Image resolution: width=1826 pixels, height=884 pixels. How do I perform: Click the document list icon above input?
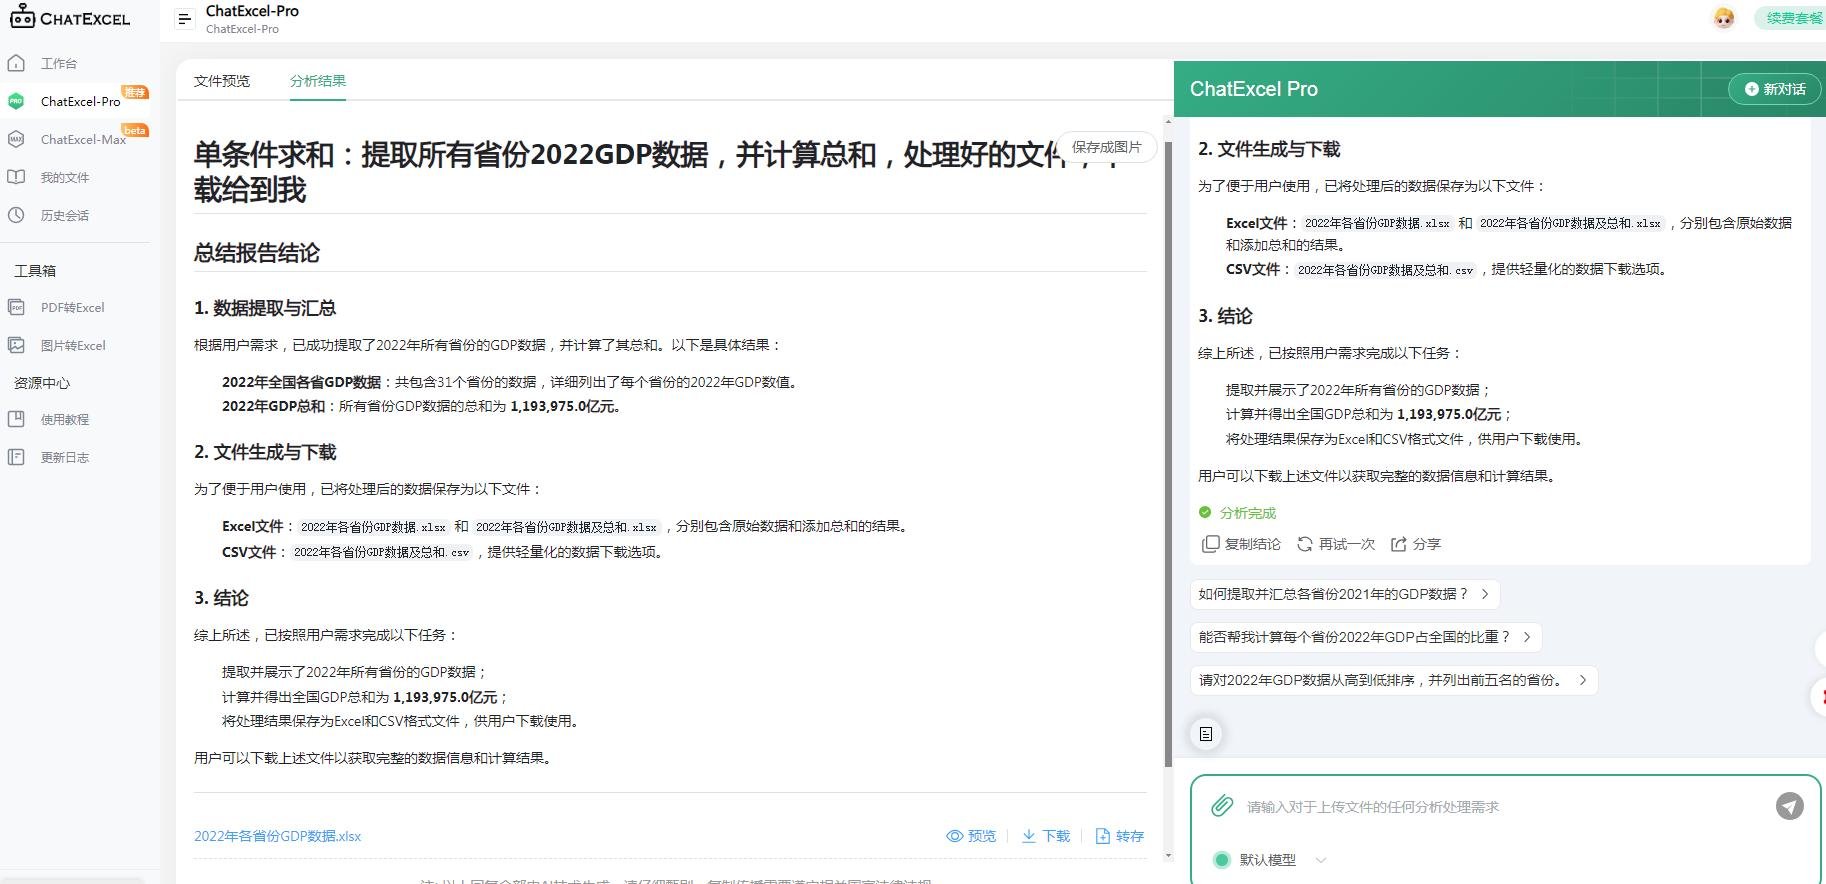pos(1206,734)
